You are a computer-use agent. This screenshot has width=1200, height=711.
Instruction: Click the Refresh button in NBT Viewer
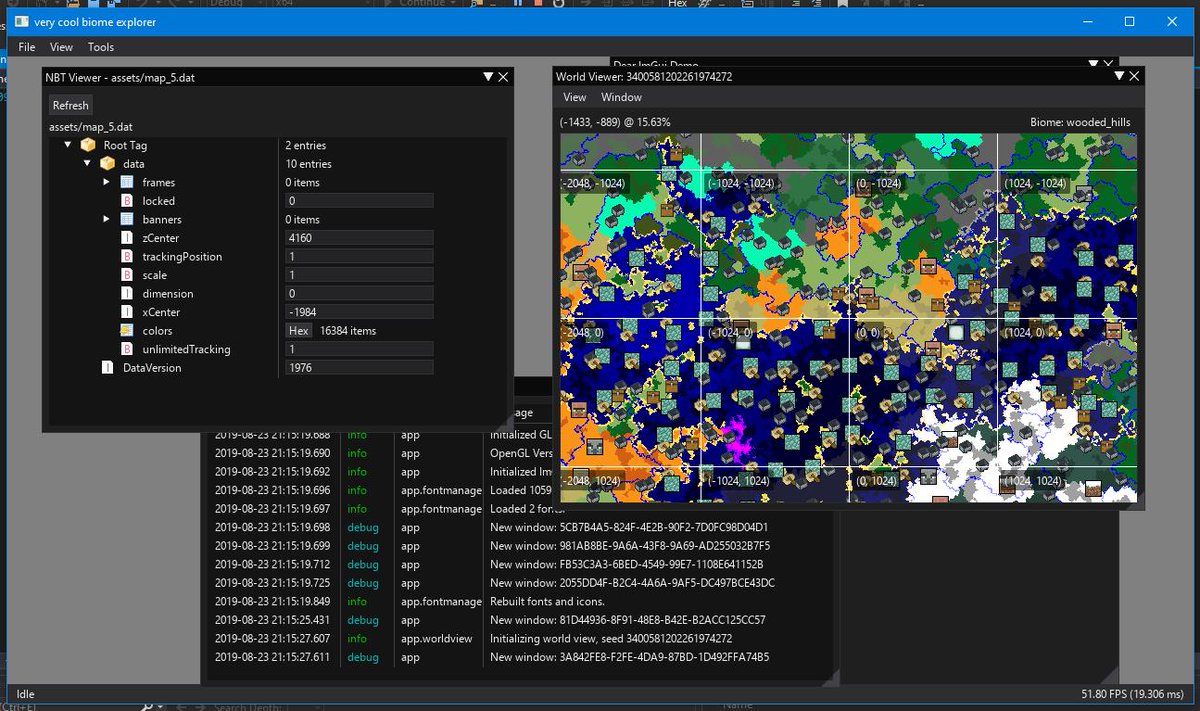71,105
